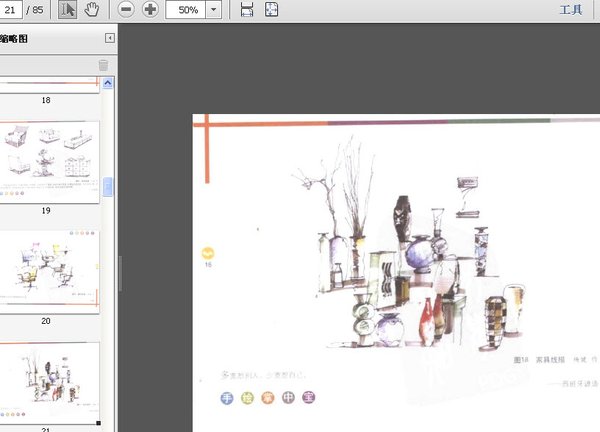Collapse the thumbnails panel with arrow button
Viewport: 600px width, 432px height.
(109, 38)
